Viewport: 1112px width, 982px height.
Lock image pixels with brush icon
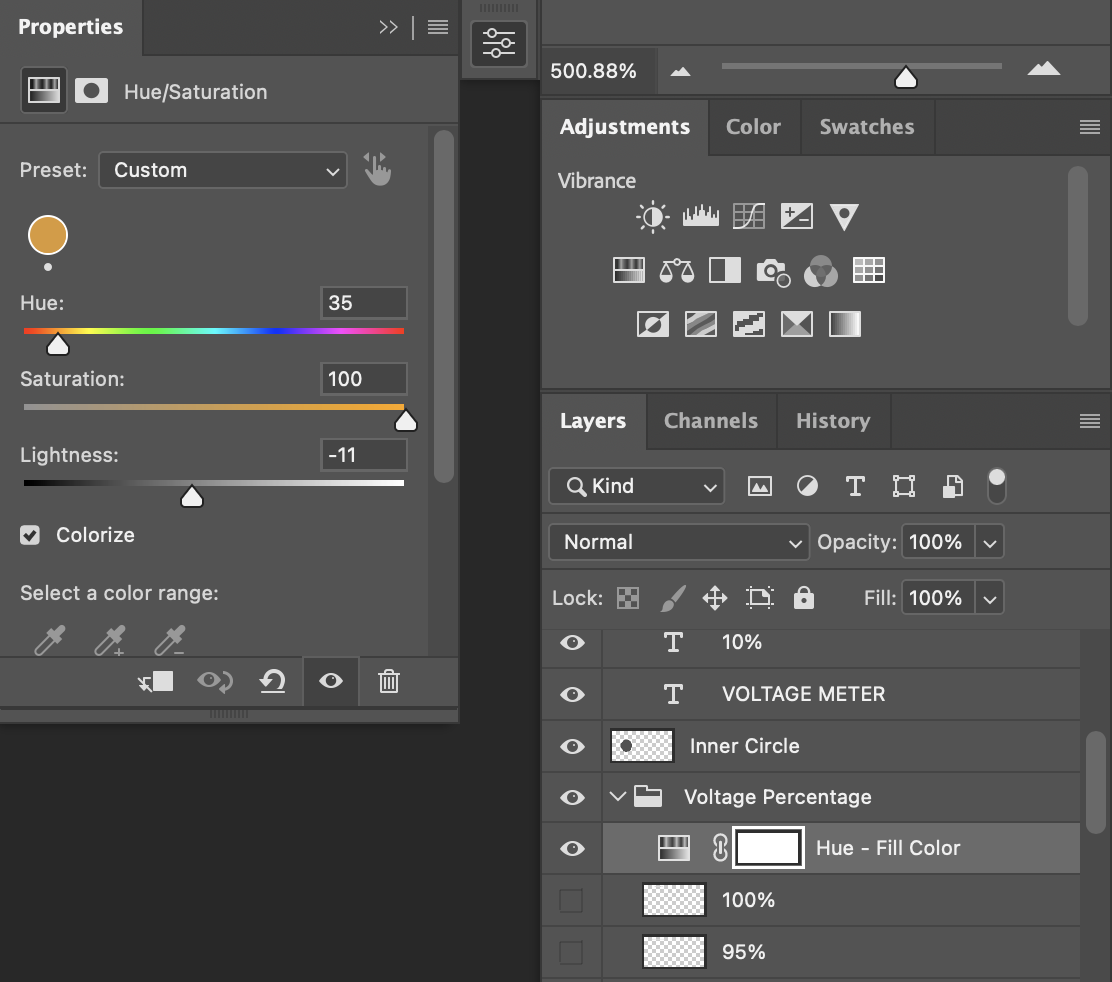pos(673,598)
